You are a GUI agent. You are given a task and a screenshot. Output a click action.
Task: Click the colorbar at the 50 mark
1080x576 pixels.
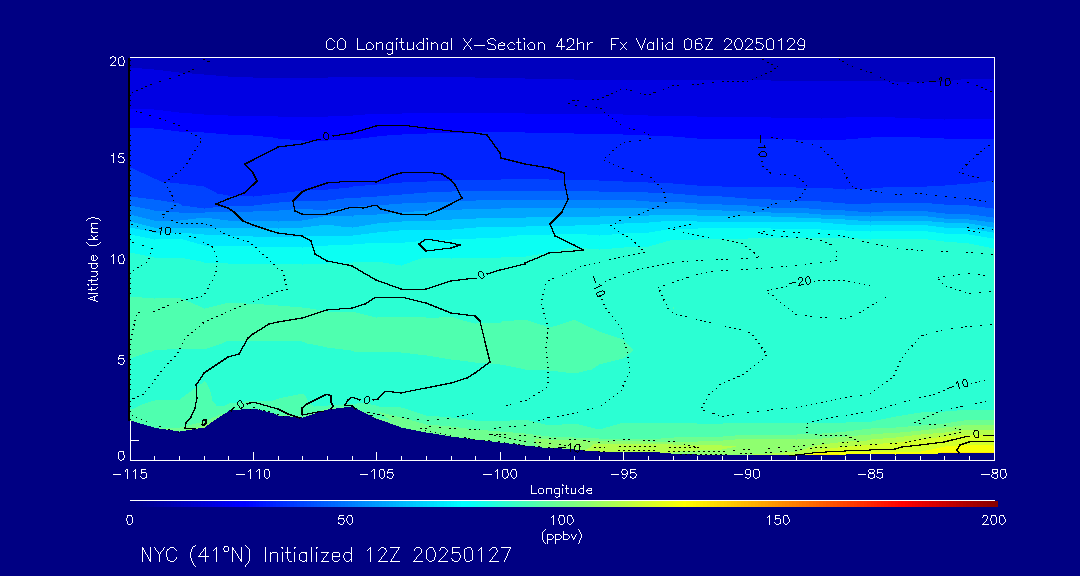click(346, 502)
